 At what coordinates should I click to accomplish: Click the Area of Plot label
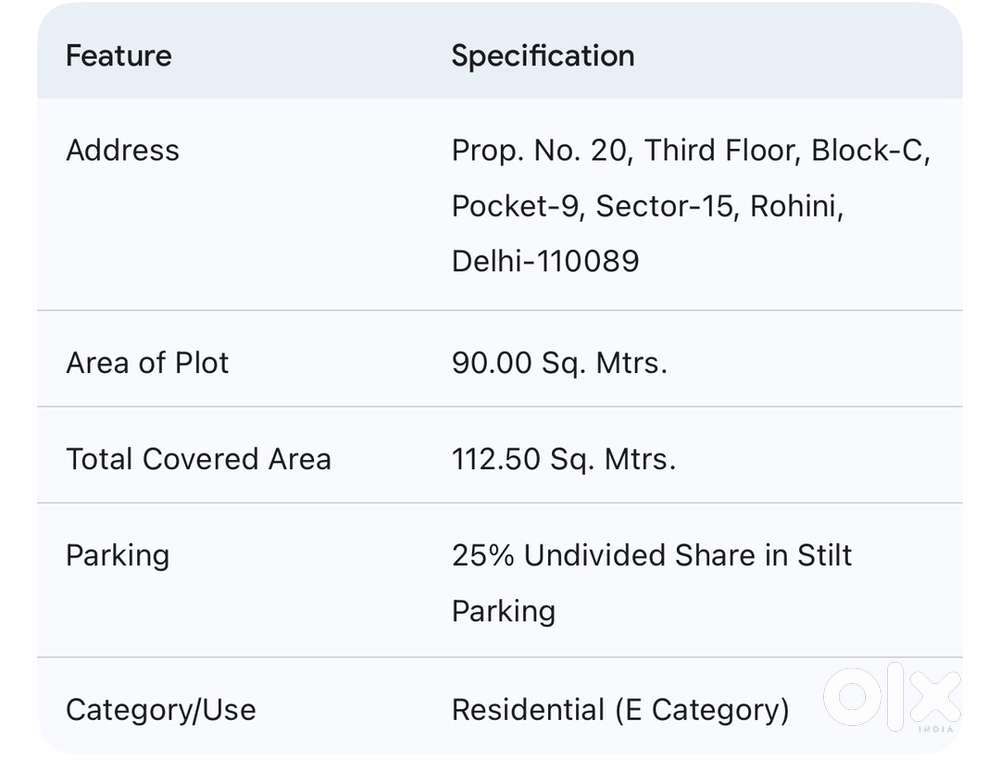(x=147, y=363)
